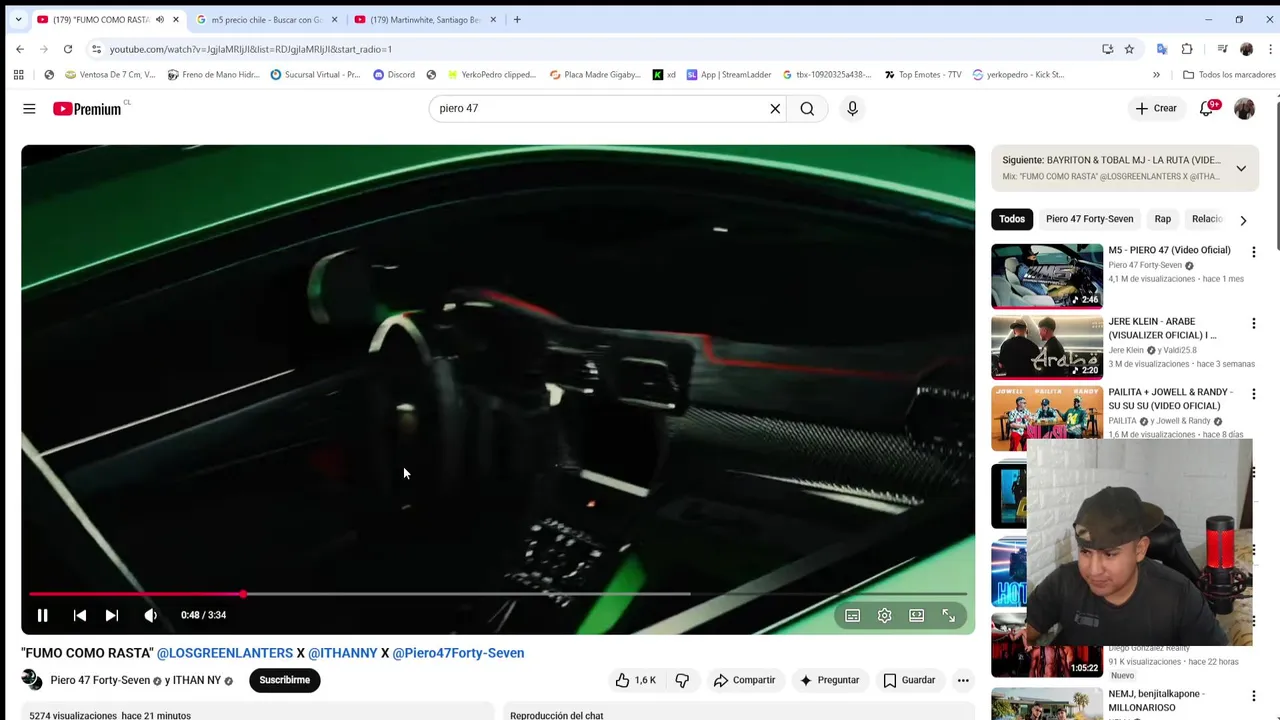Open App | StreamLadder bookmark
The width and height of the screenshot is (1280, 720).
[728, 74]
